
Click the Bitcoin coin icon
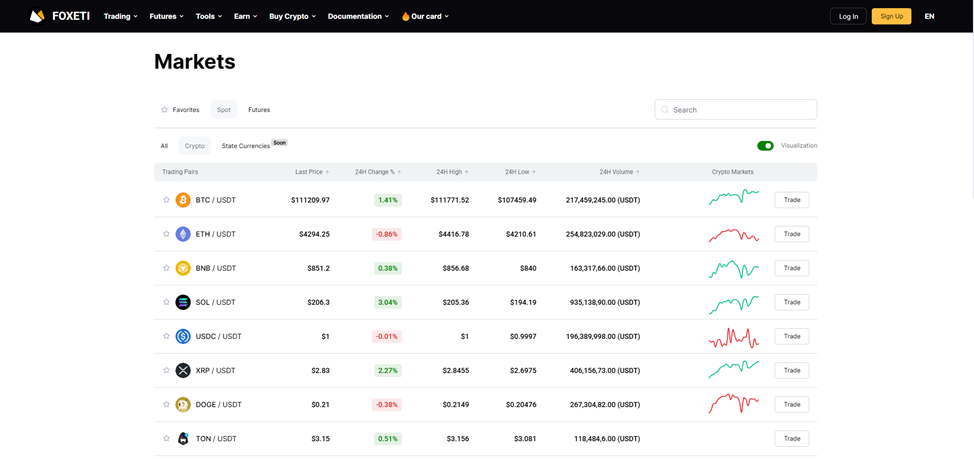(x=183, y=200)
